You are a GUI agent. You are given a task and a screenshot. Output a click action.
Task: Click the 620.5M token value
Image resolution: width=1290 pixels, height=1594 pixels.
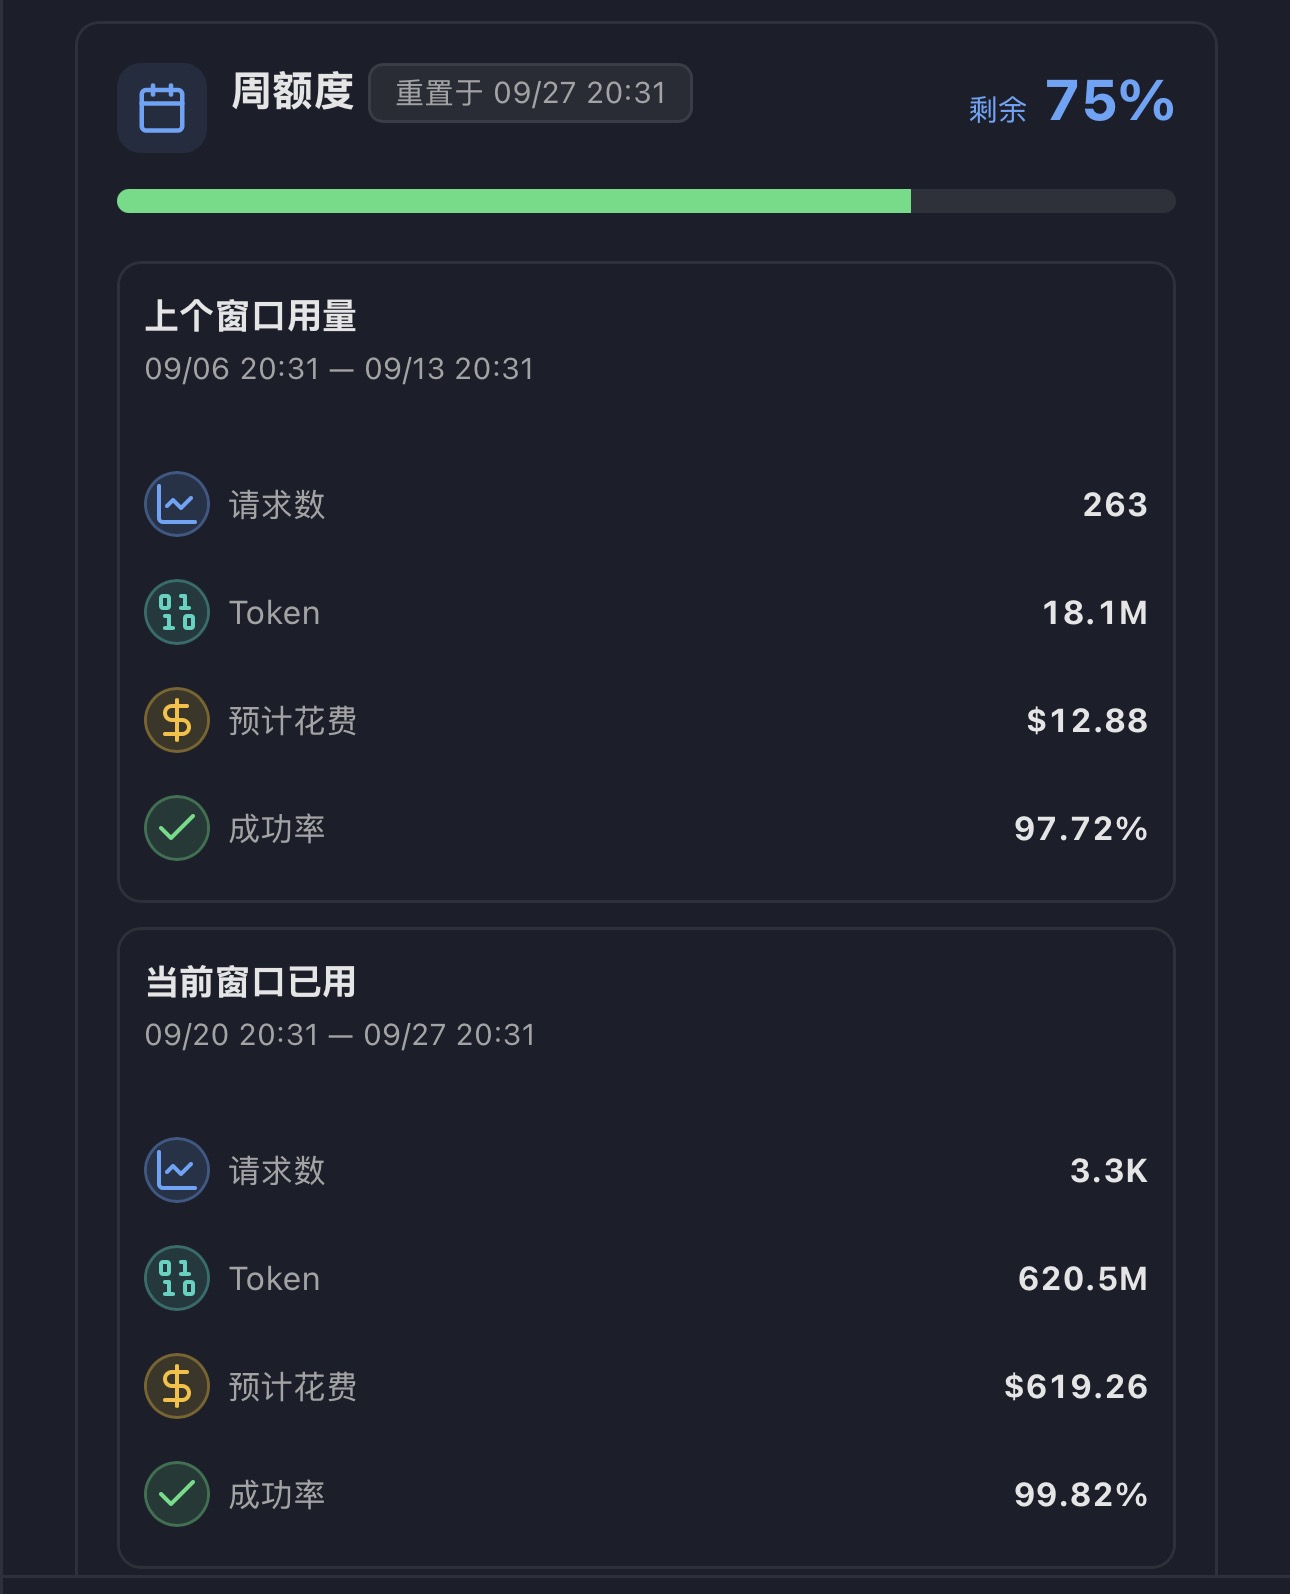1083,1279
